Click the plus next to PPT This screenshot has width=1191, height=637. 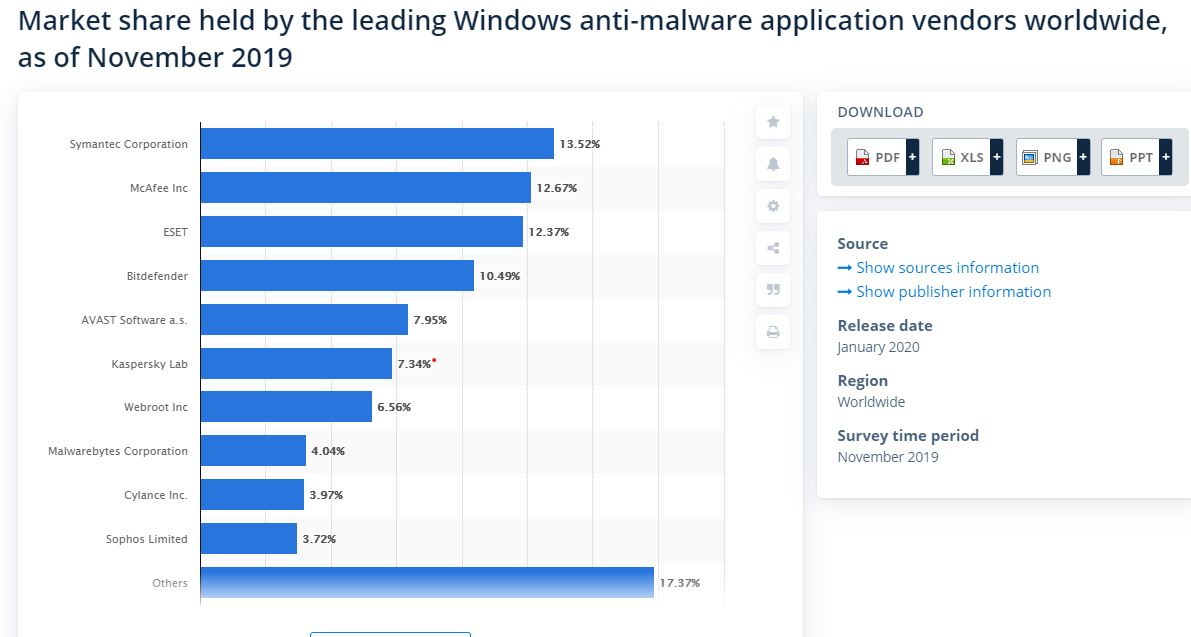pos(1165,157)
